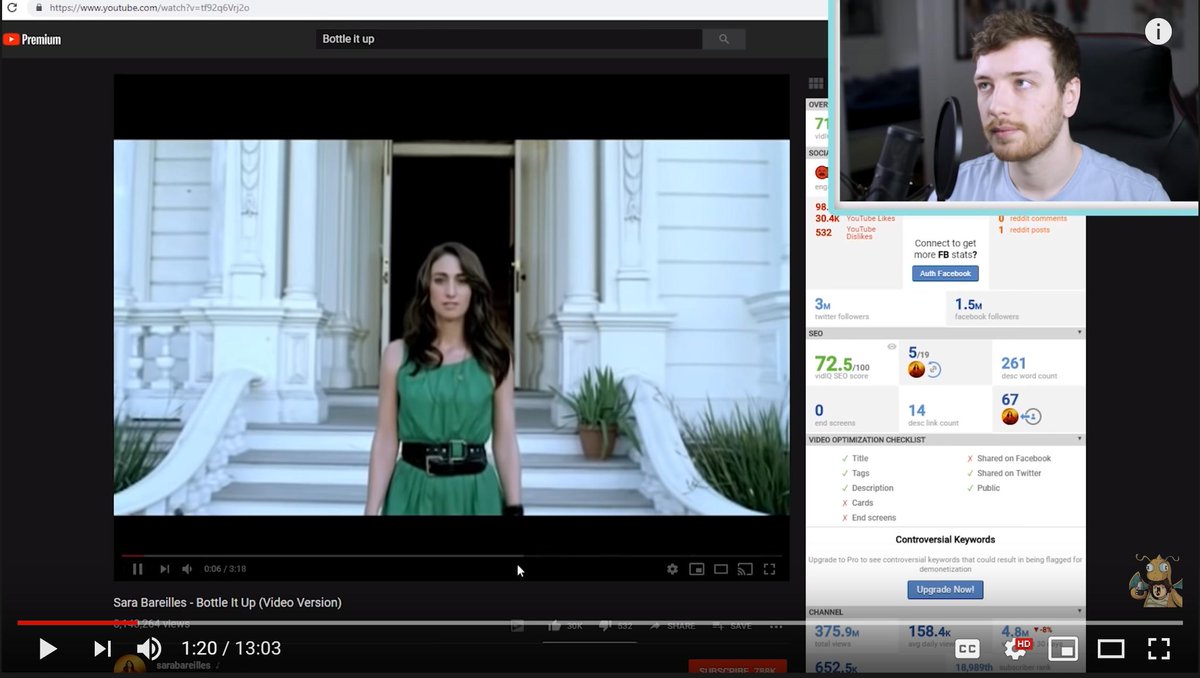Click the 'reddit posts' label
Screen dimensions: 1200x678
coord(1030,230)
